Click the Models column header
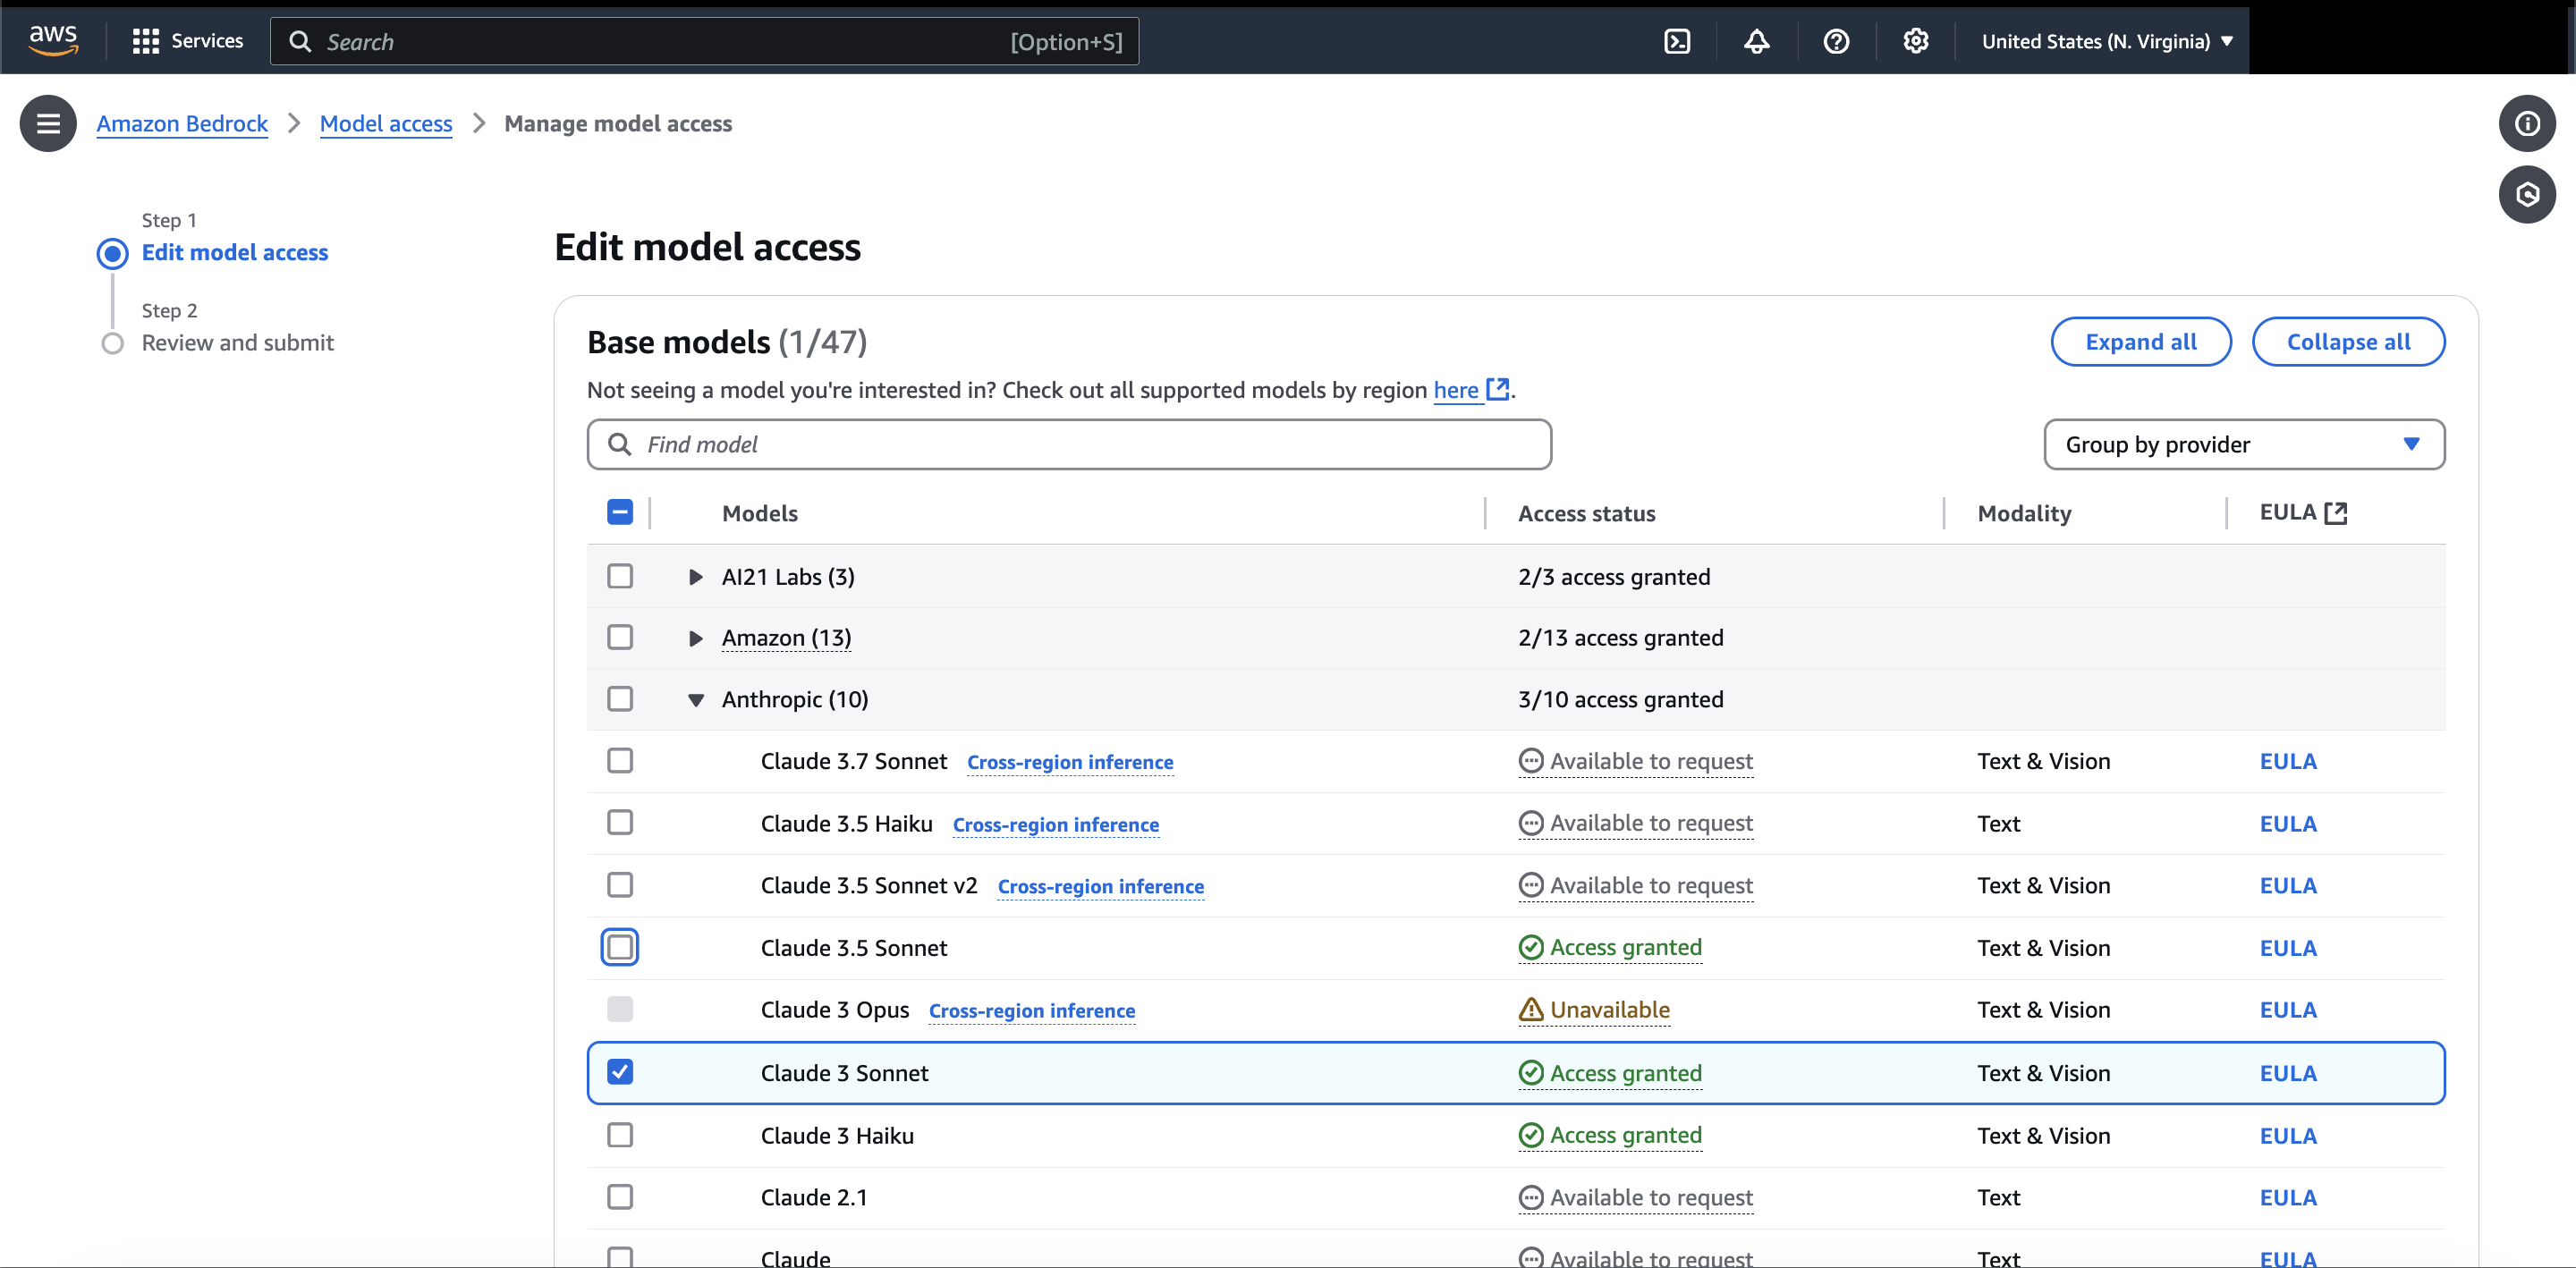This screenshot has height=1268, width=2576. point(760,513)
